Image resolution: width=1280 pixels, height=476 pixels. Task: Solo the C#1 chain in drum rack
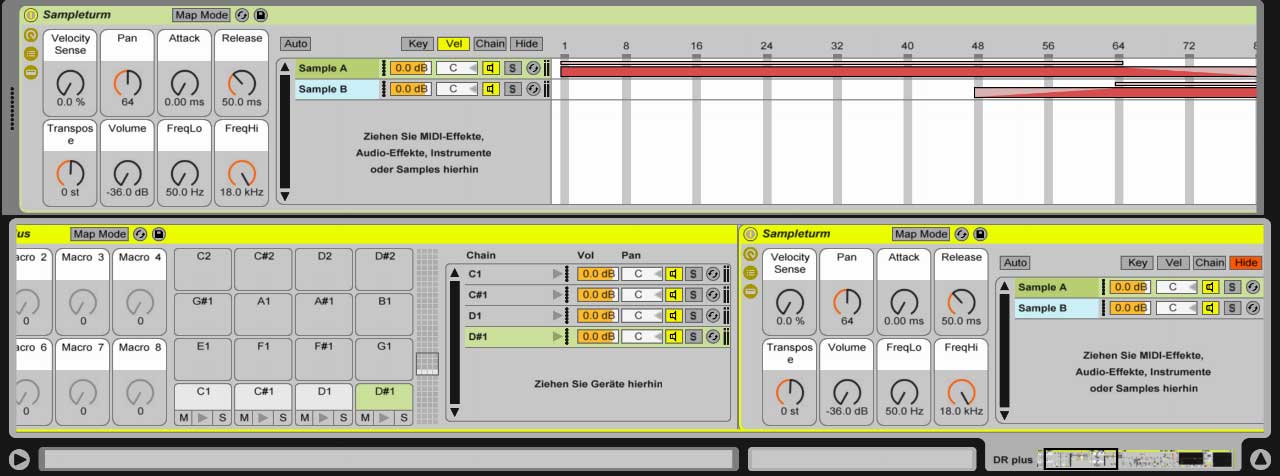click(x=693, y=295)
